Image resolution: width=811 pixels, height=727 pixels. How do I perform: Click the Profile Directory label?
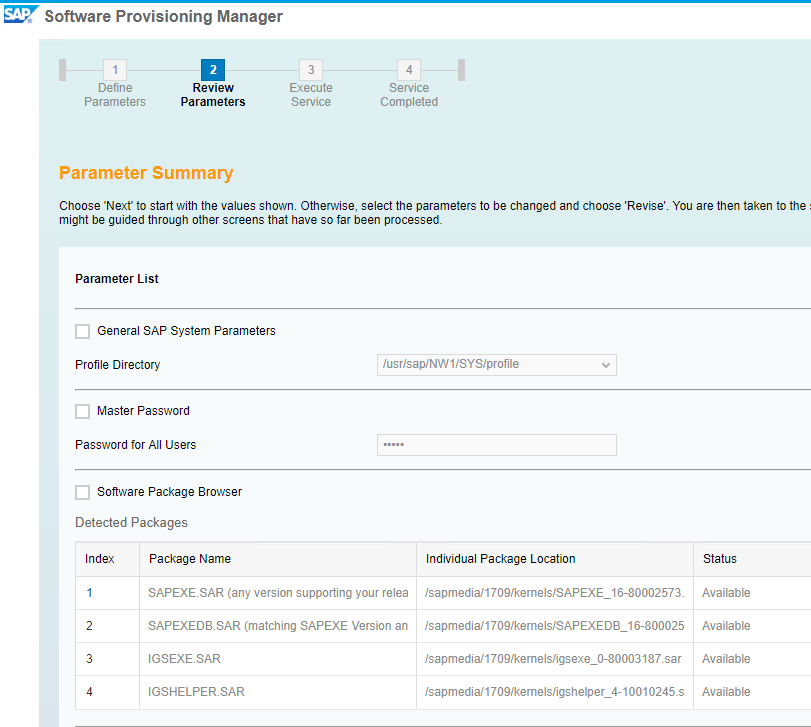point(117,365)
